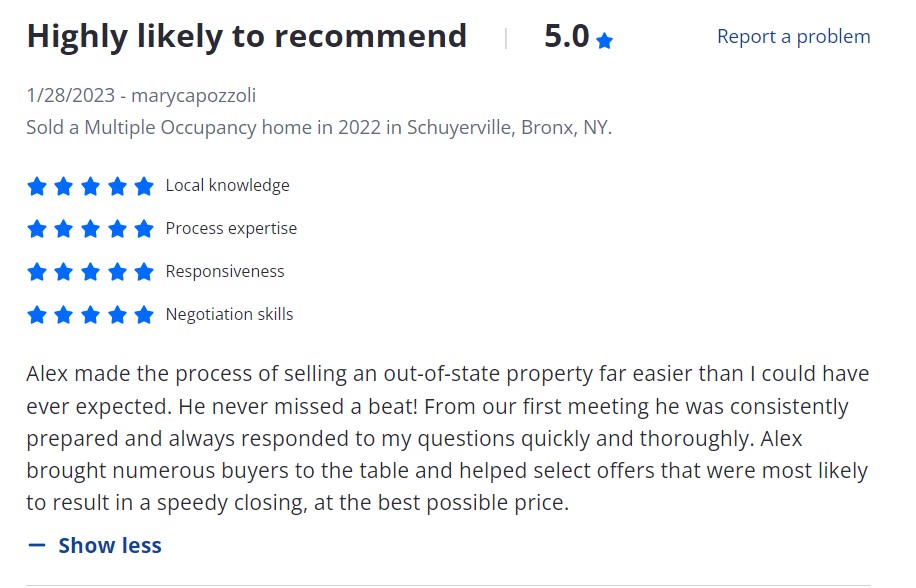Open the Report a problem link
This screenshot has width=916, height=588.
[793, 37]
